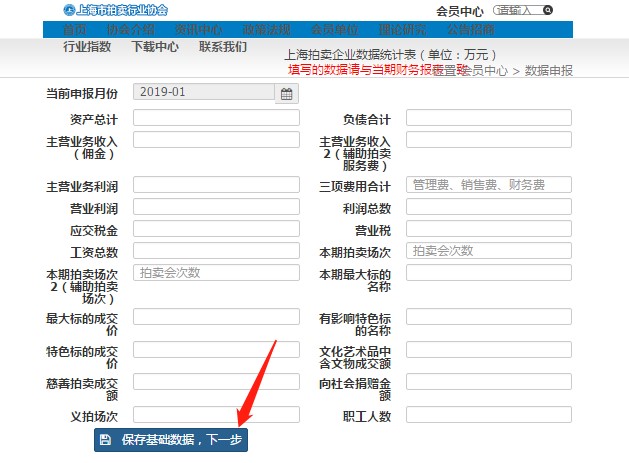Screen dimensions: 629x463
Task: Open the 行业指数 menu item
Action: tap(87, 47)
